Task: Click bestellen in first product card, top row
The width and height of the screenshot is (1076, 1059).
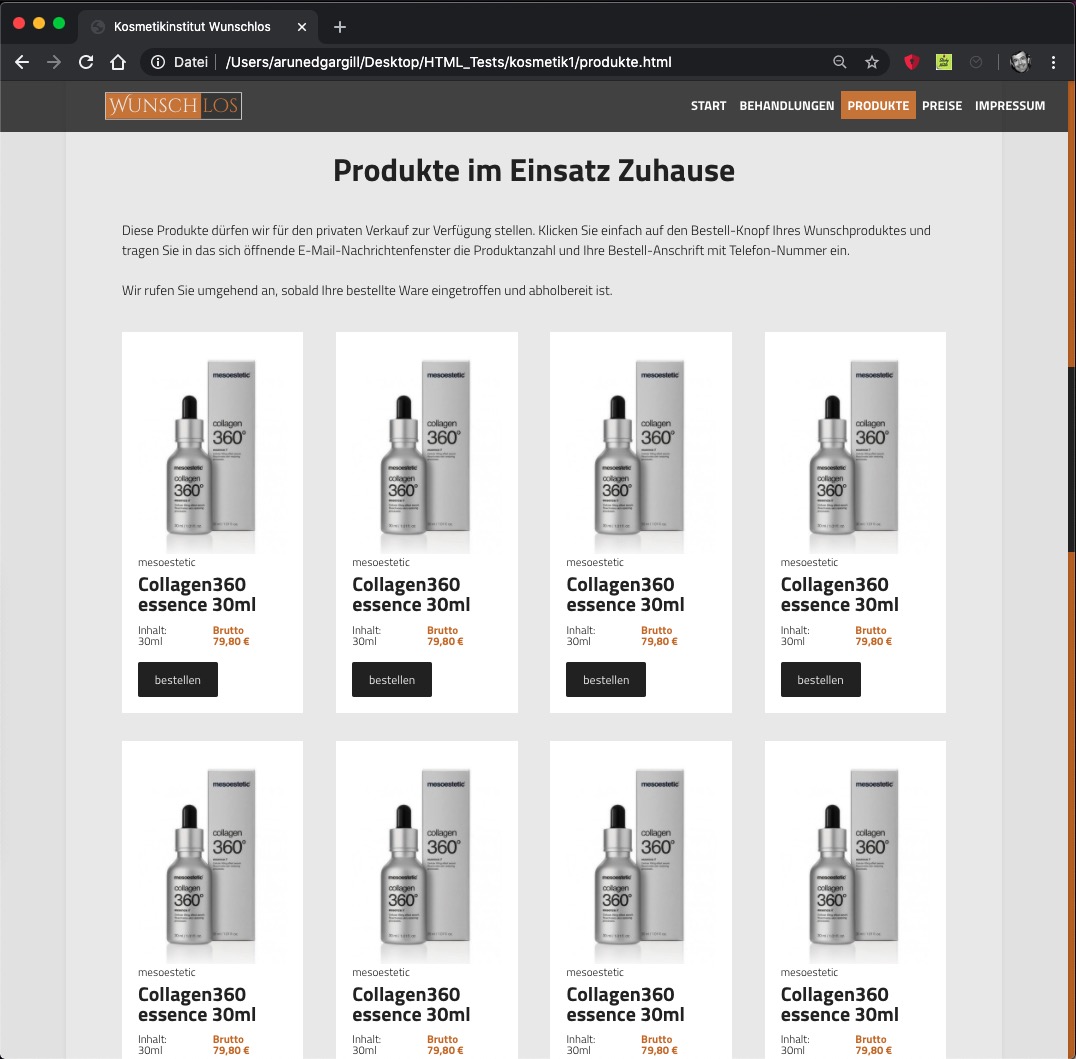Action: [178, 679]
